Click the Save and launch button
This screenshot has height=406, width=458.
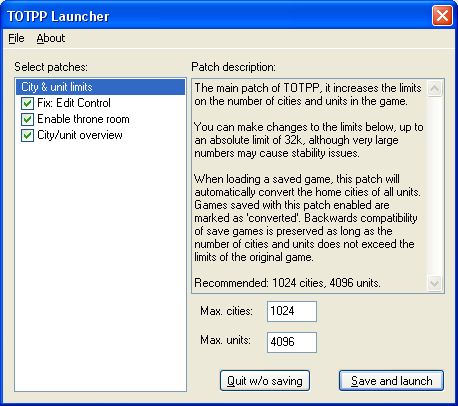(x=391, y=381)
